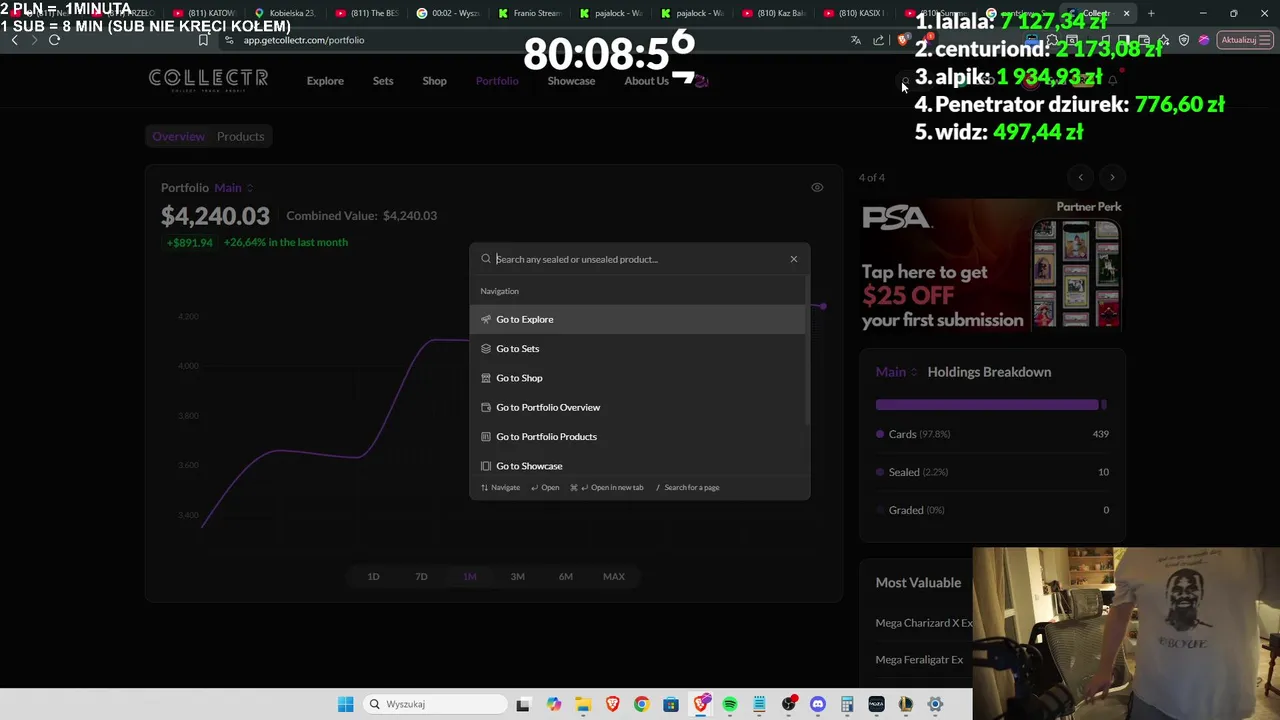The height and width of the screenshot is (720, 1280).
Task: Open the Portfolio 'Main' selector dropdown
Action: coord(234,188)
